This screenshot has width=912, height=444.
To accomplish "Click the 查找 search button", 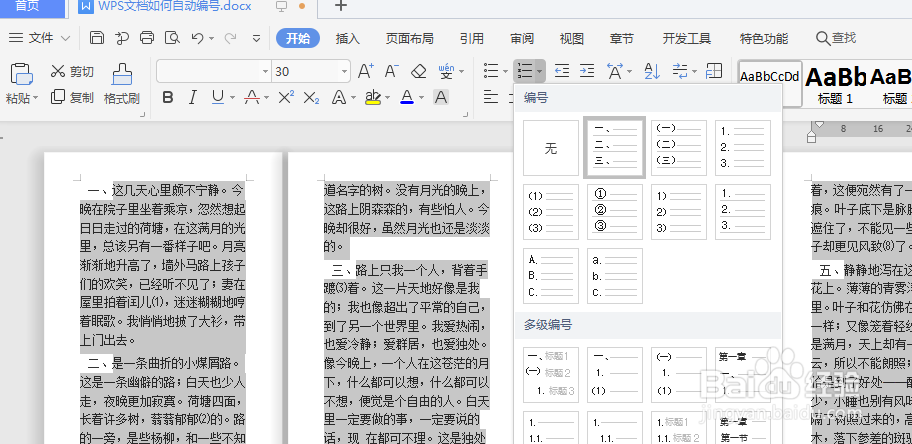I will 836,38.
